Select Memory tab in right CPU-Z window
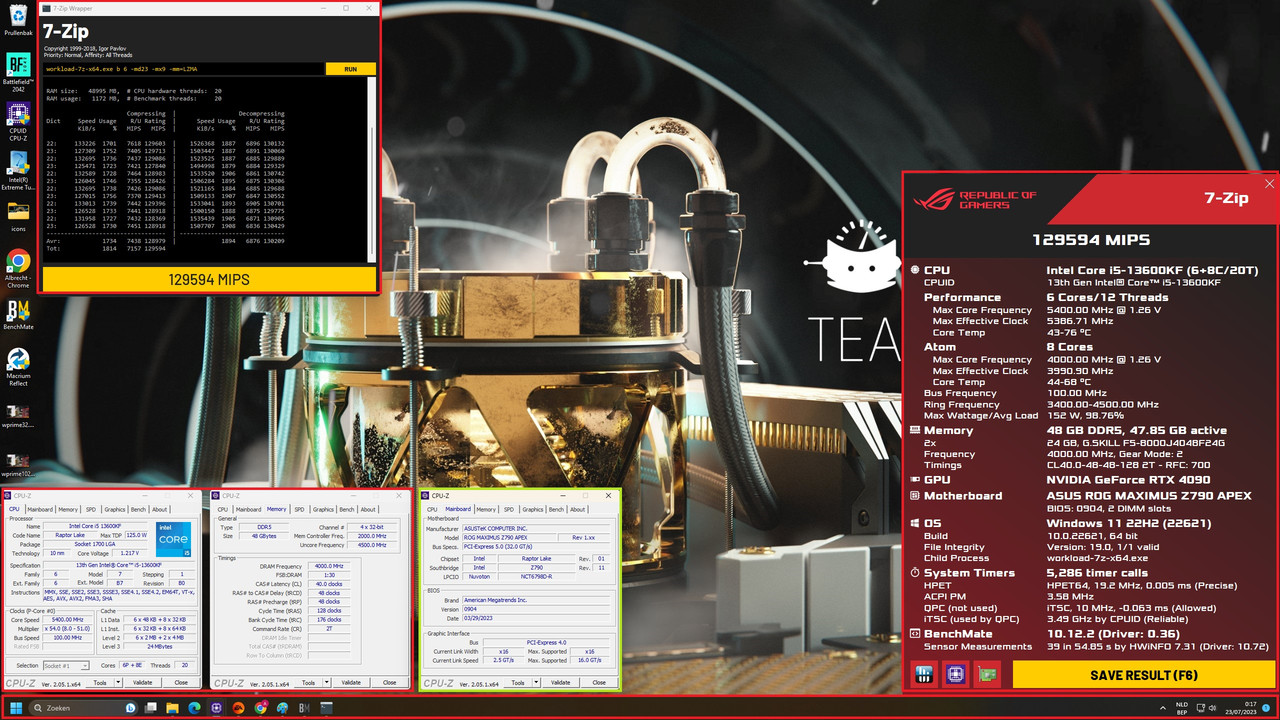Image resolution: width=1280 pixels, height=720 pixels. coord(486,509)
